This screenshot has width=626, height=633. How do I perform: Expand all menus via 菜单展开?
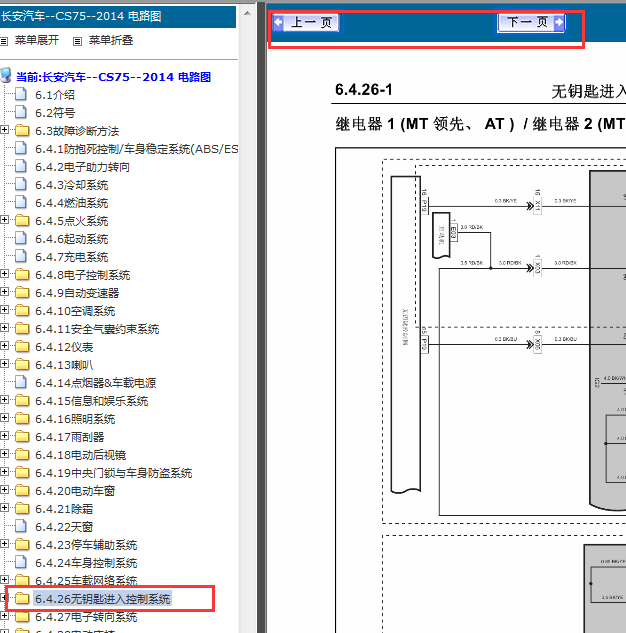(x=37, y=40)
